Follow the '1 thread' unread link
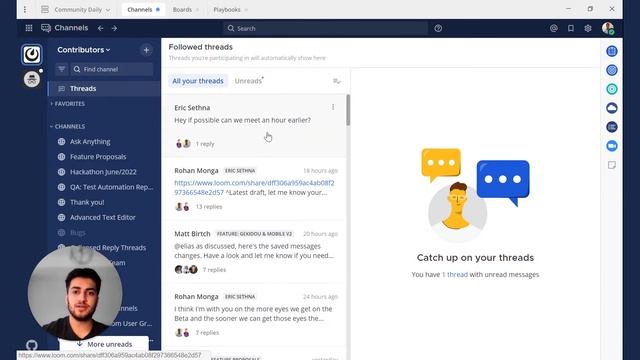Screen dimensions: 640x360 pos(455,275)
